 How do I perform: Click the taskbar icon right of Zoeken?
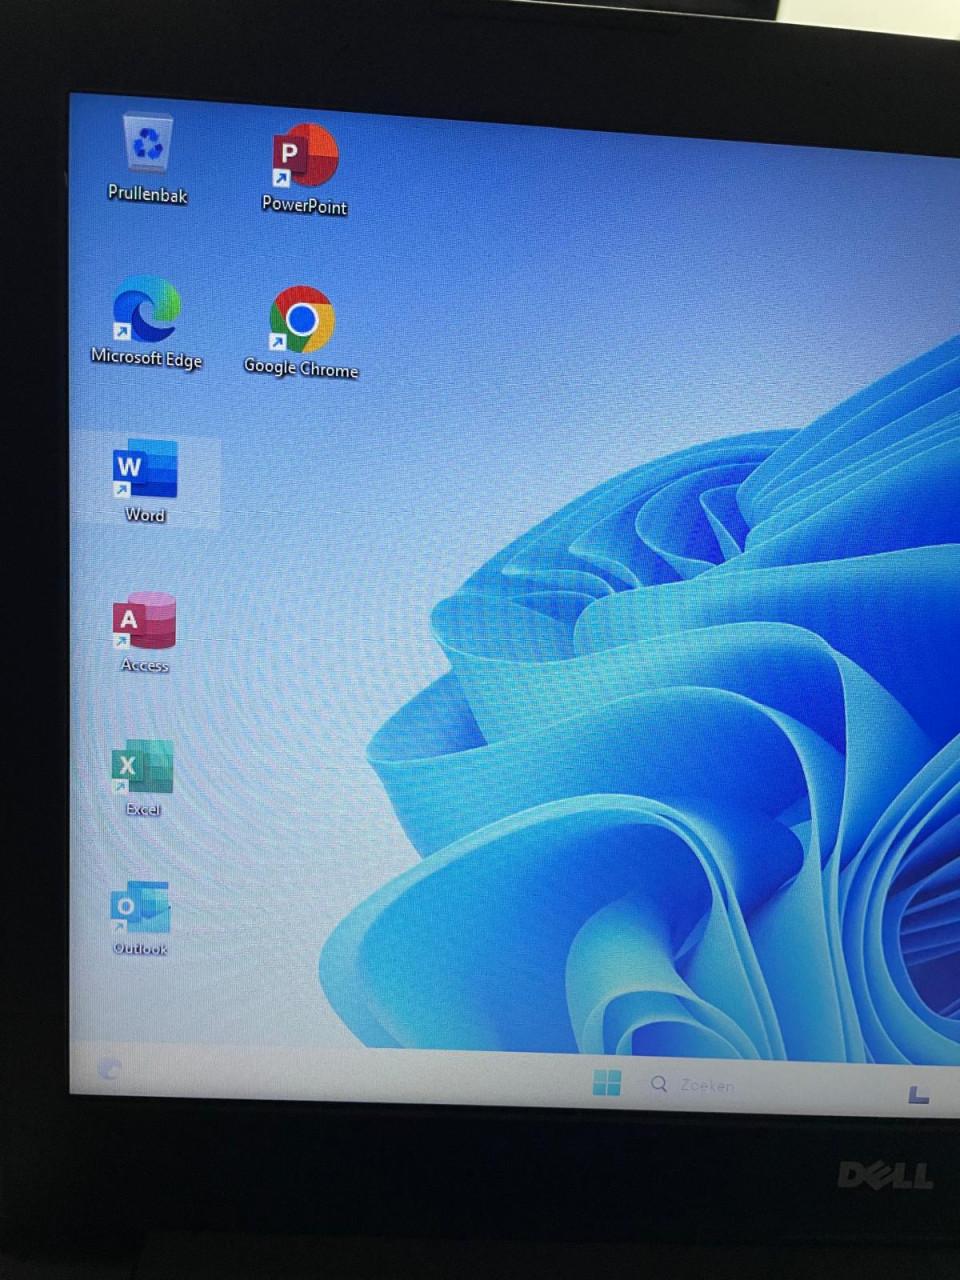tap(918, 1095)
